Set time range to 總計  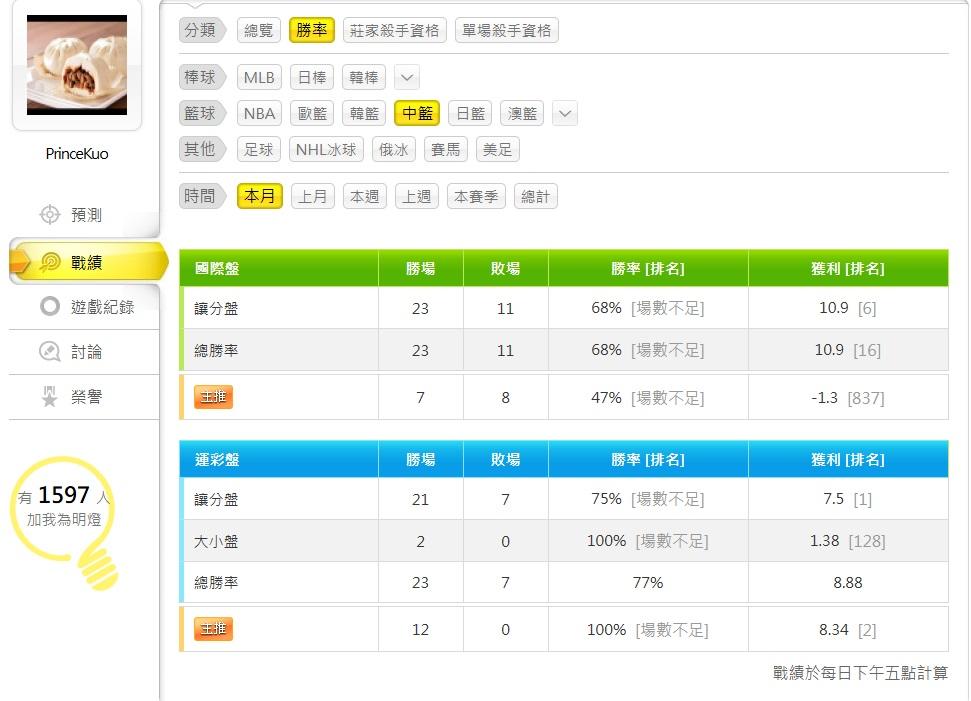[536, 196]
